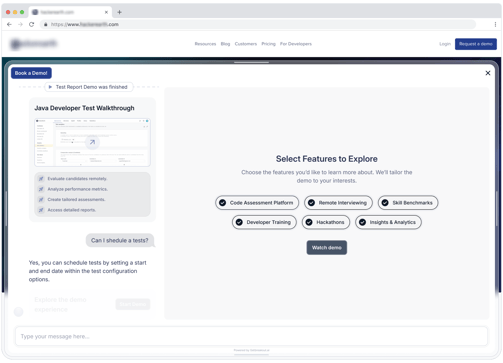503x363 pixels.
Task: Click macOS green maximize window button
Action: [22, 12]
